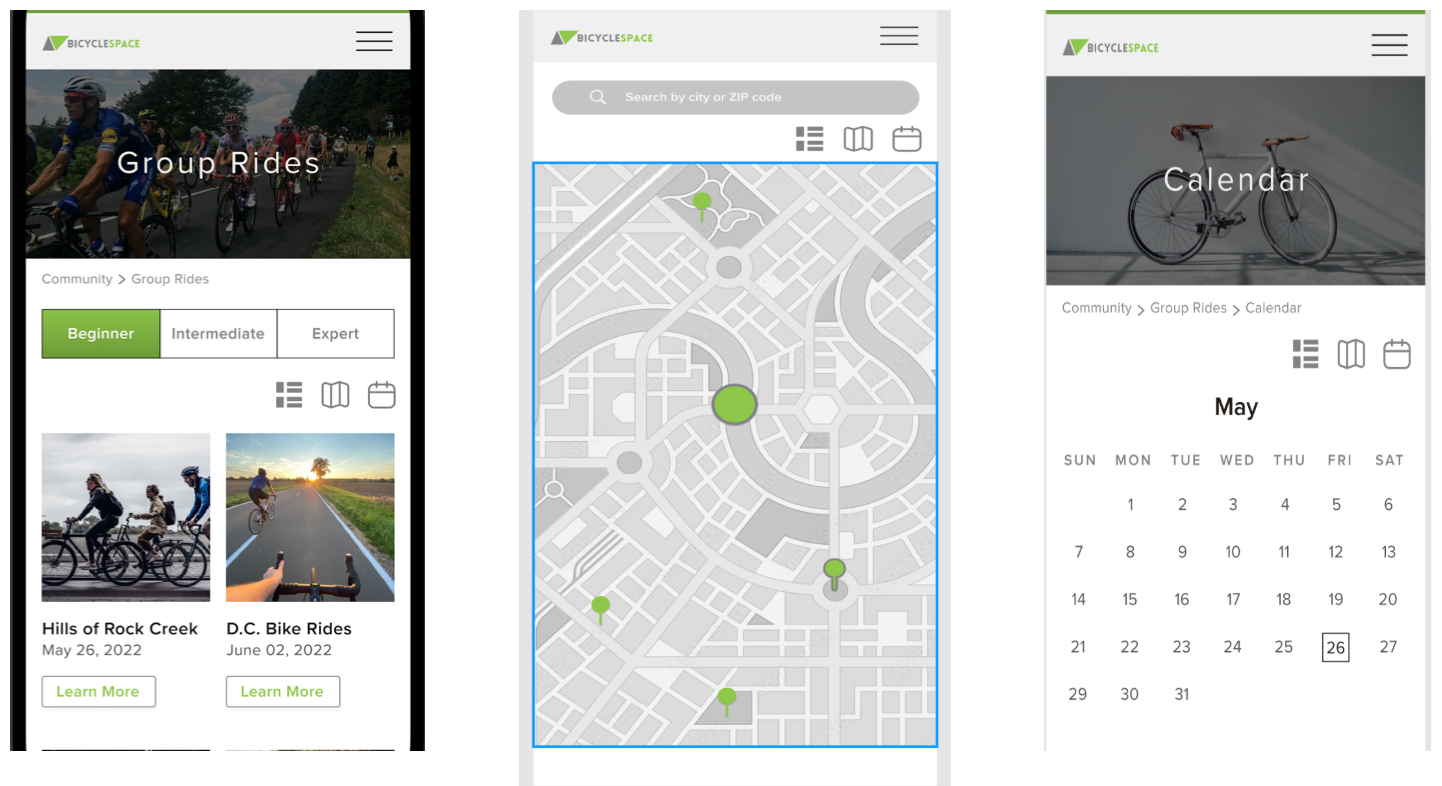
Task: Show map view from the Calendar screen
Action: tap(1351, 354)
